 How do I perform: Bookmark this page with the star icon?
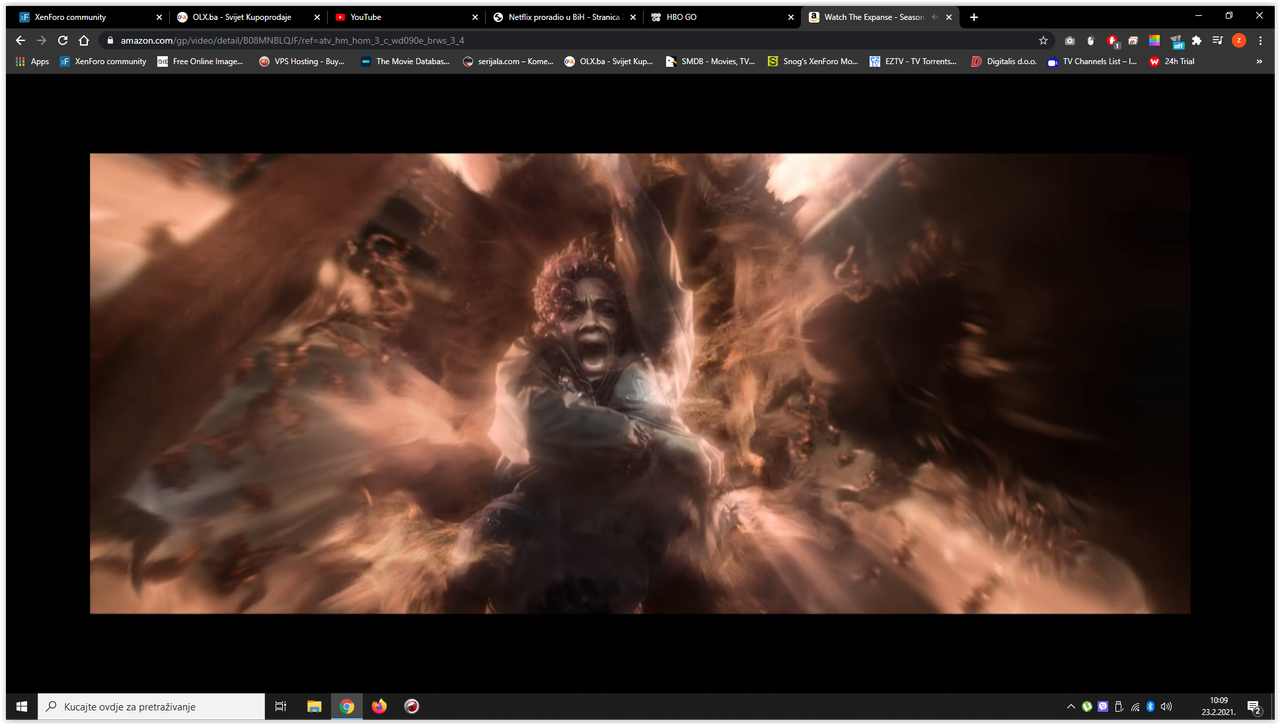pos(1043,41)
